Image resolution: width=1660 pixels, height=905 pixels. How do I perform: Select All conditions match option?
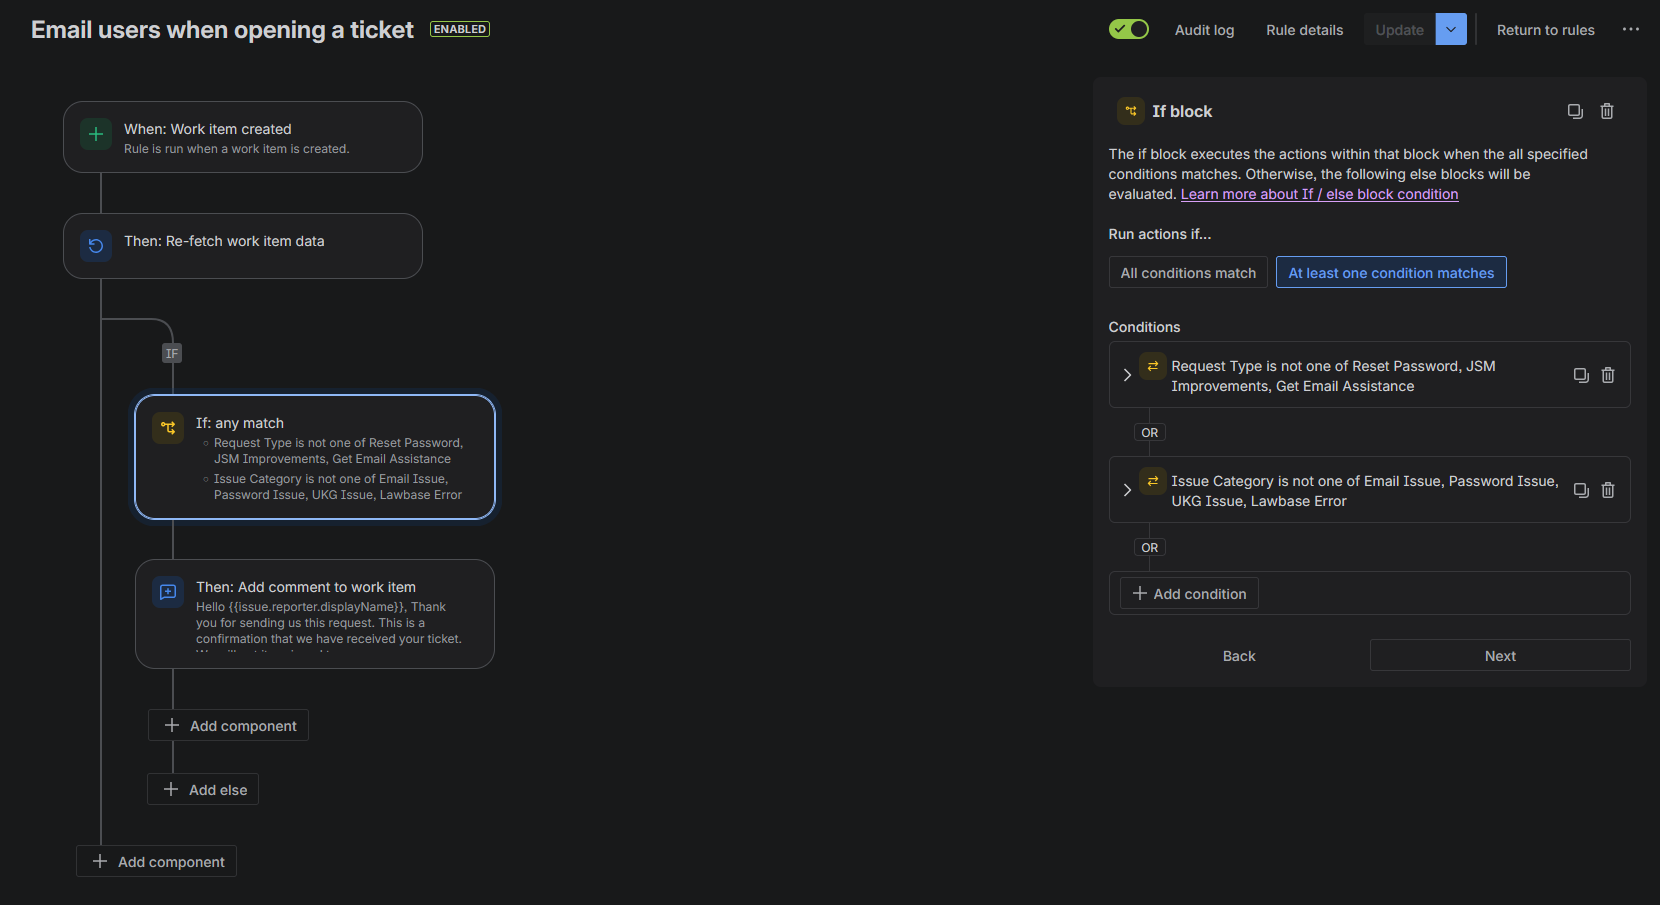tap(1188, 272)
